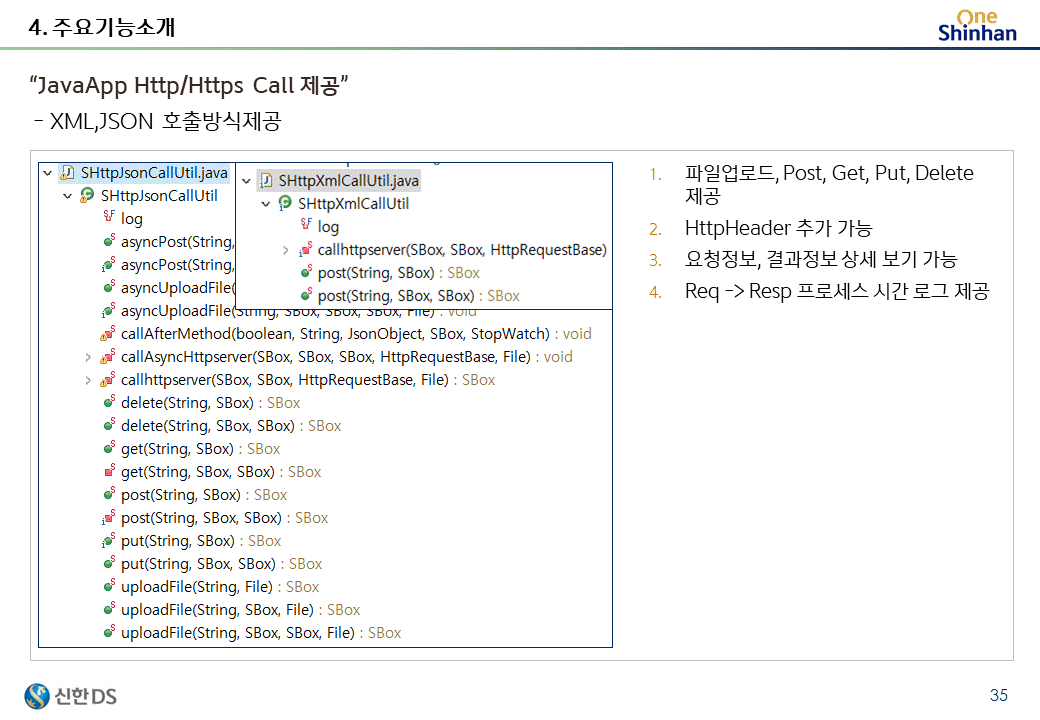
Task: Click the first asyncPost method icon
Action: click(x=109, y=241)
